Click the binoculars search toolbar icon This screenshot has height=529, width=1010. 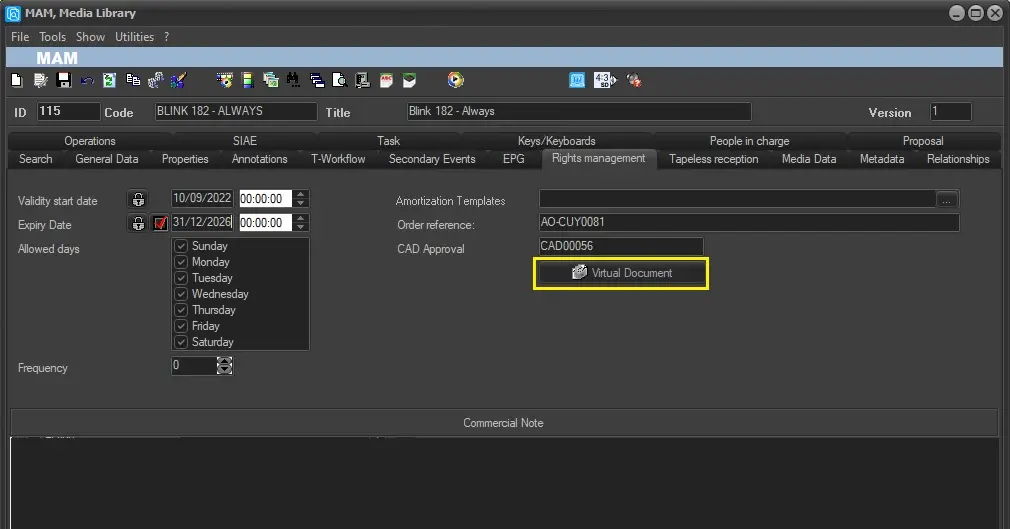click(293, 80)
